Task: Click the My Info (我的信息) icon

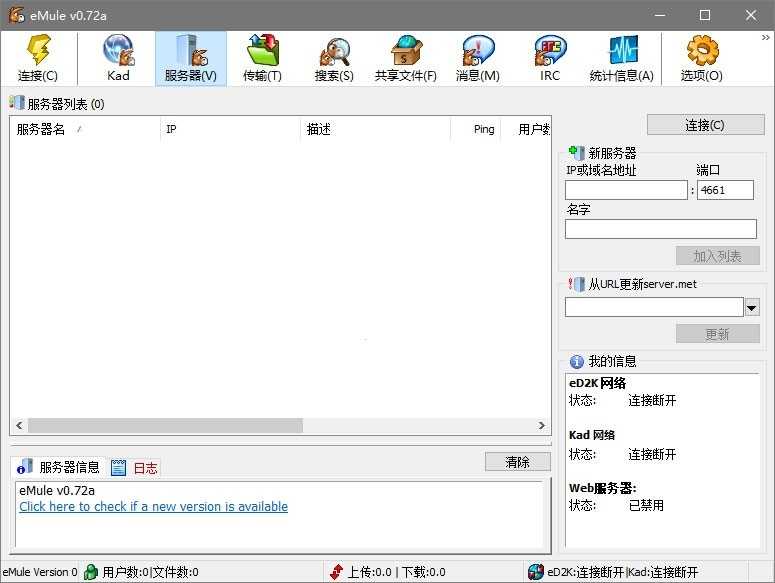Action: tap(576, 362)
